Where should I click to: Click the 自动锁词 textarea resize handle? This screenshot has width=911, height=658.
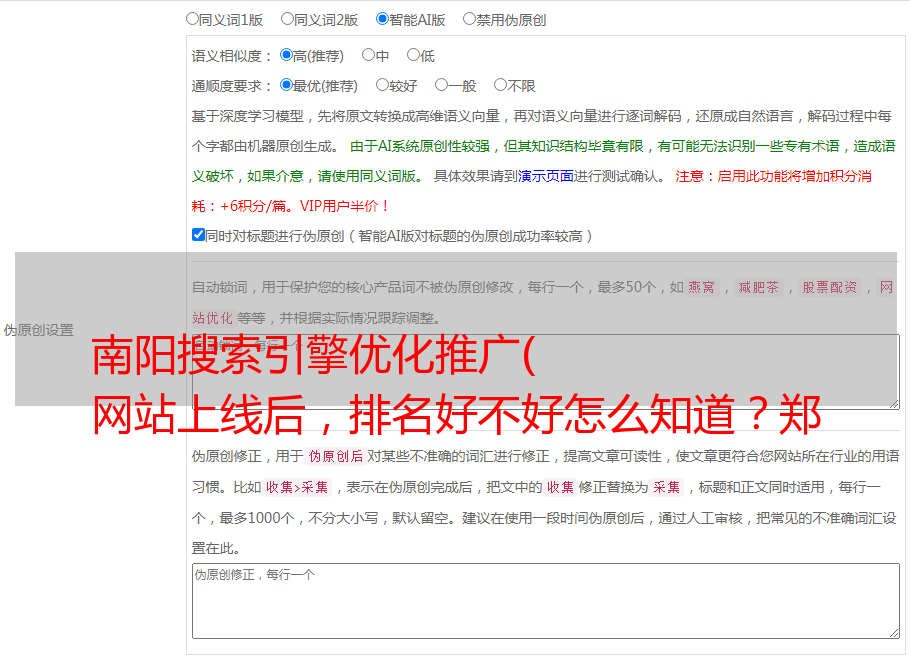click(x=894, y=404)
